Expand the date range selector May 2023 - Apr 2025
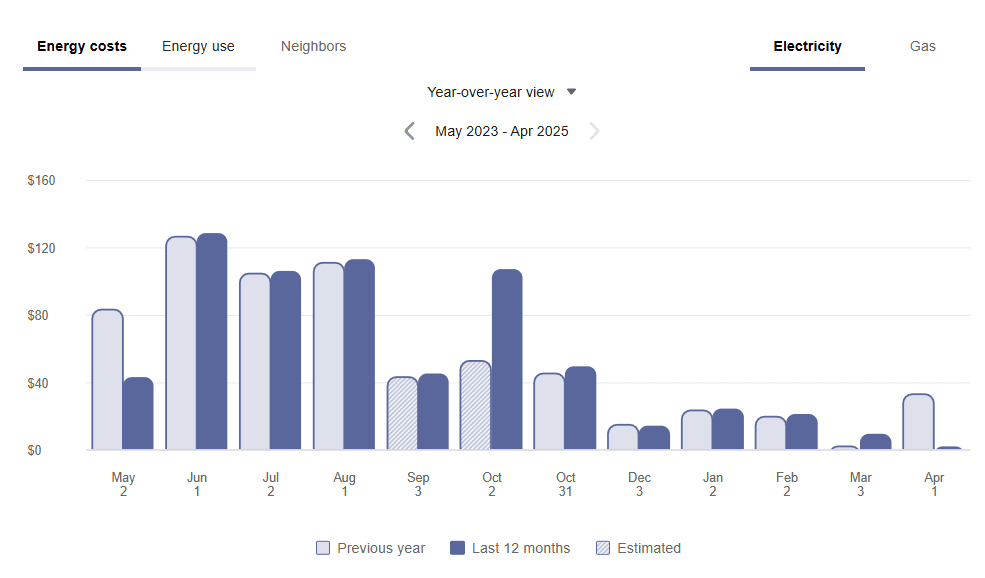Screen dimensions: 985x578 click(501, 130)
